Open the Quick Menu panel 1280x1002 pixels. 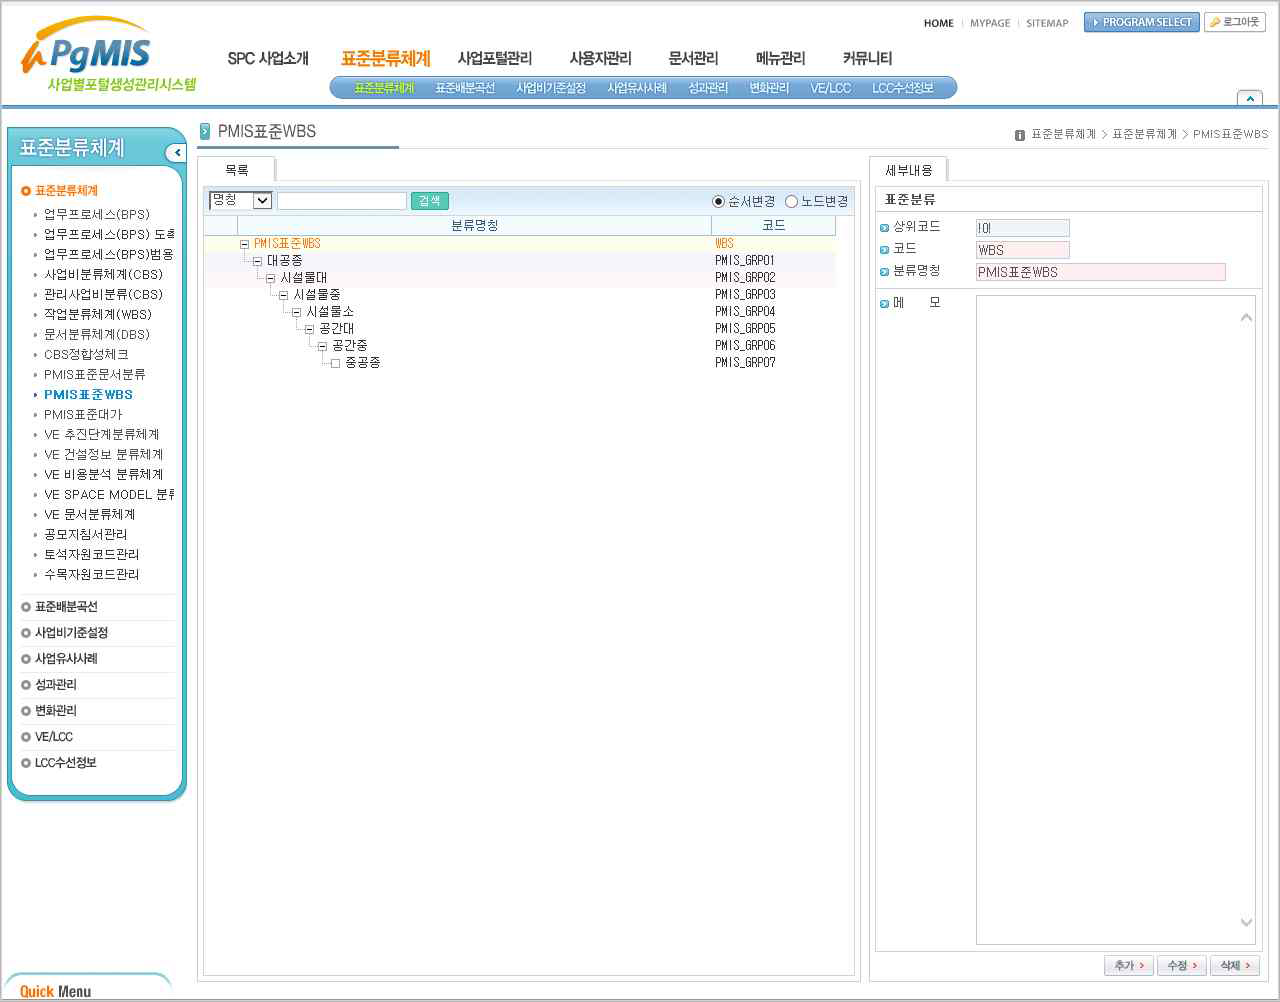[x=55, y=991]
